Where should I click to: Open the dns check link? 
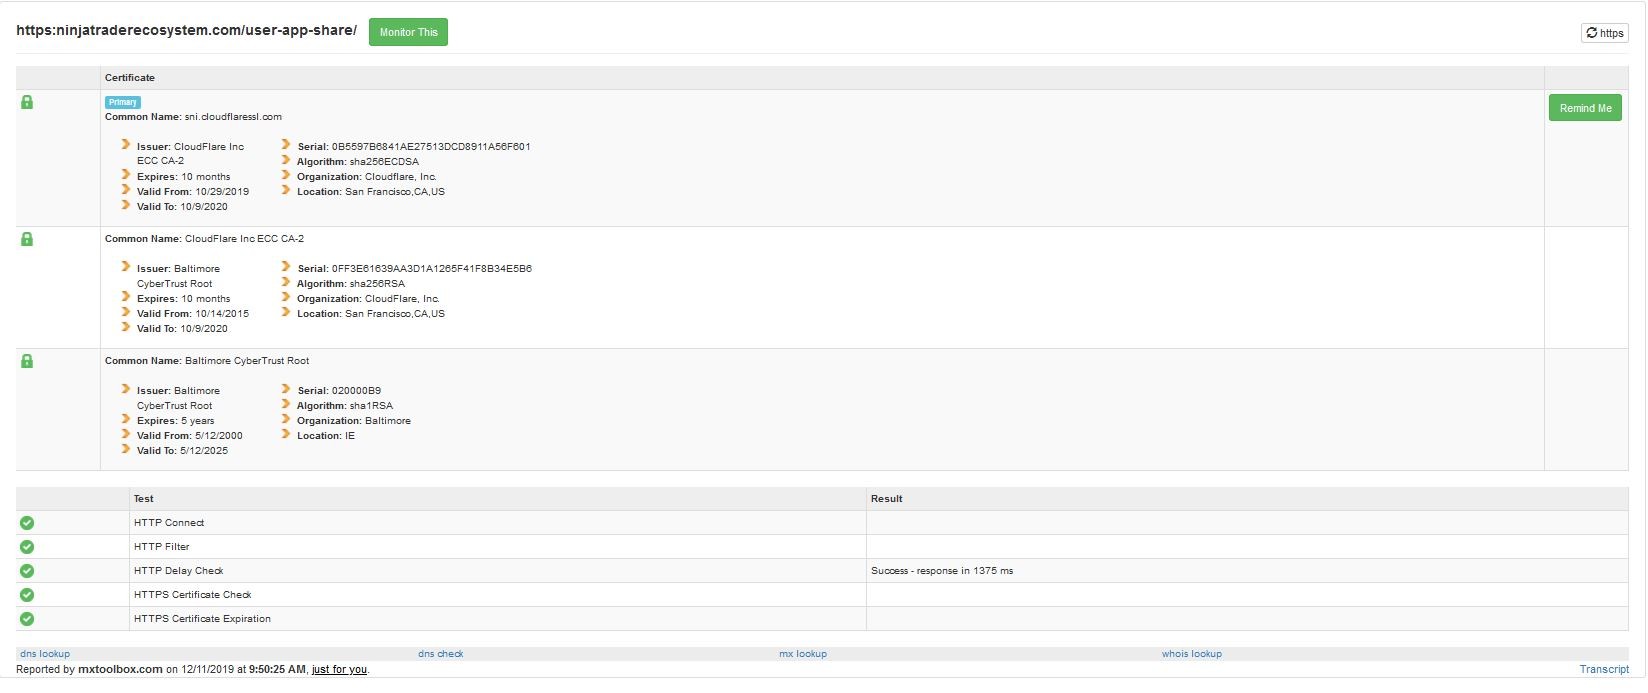(x=441, y=654)
